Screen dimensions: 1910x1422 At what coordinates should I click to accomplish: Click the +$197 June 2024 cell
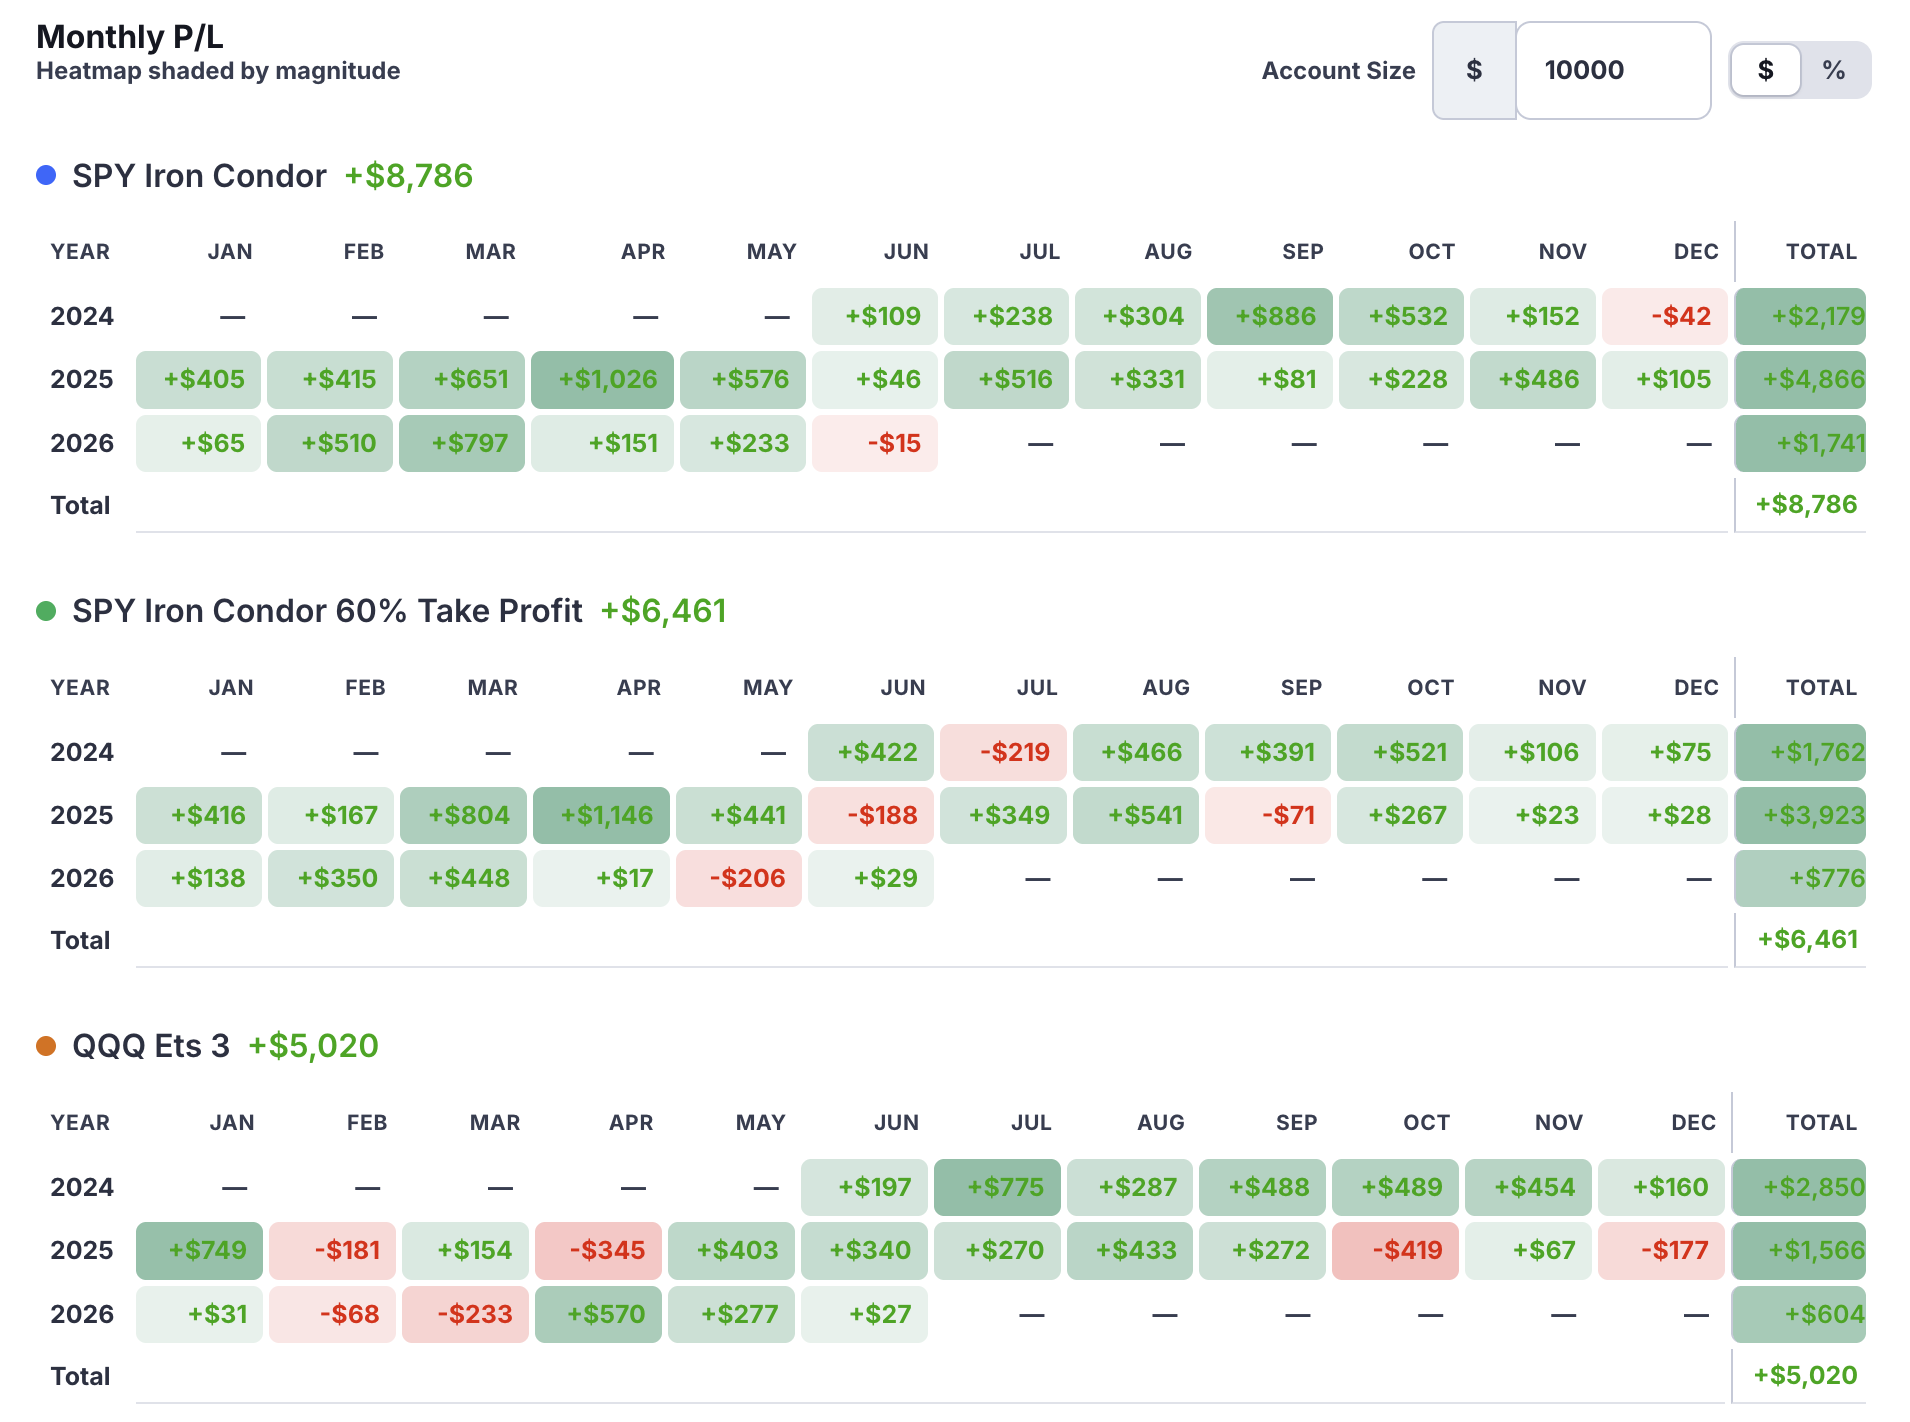(864, 1187)
